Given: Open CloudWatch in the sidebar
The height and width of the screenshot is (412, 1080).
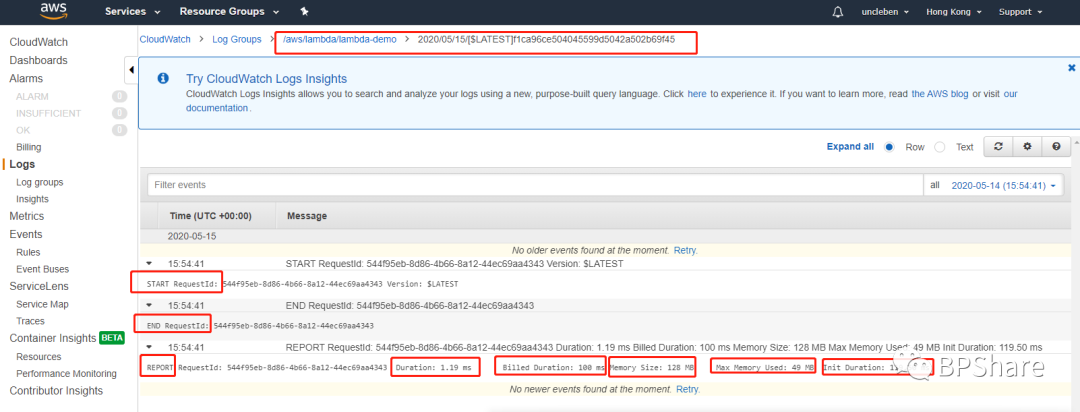Looking at the screenshot, I should (x=39, y=42).
